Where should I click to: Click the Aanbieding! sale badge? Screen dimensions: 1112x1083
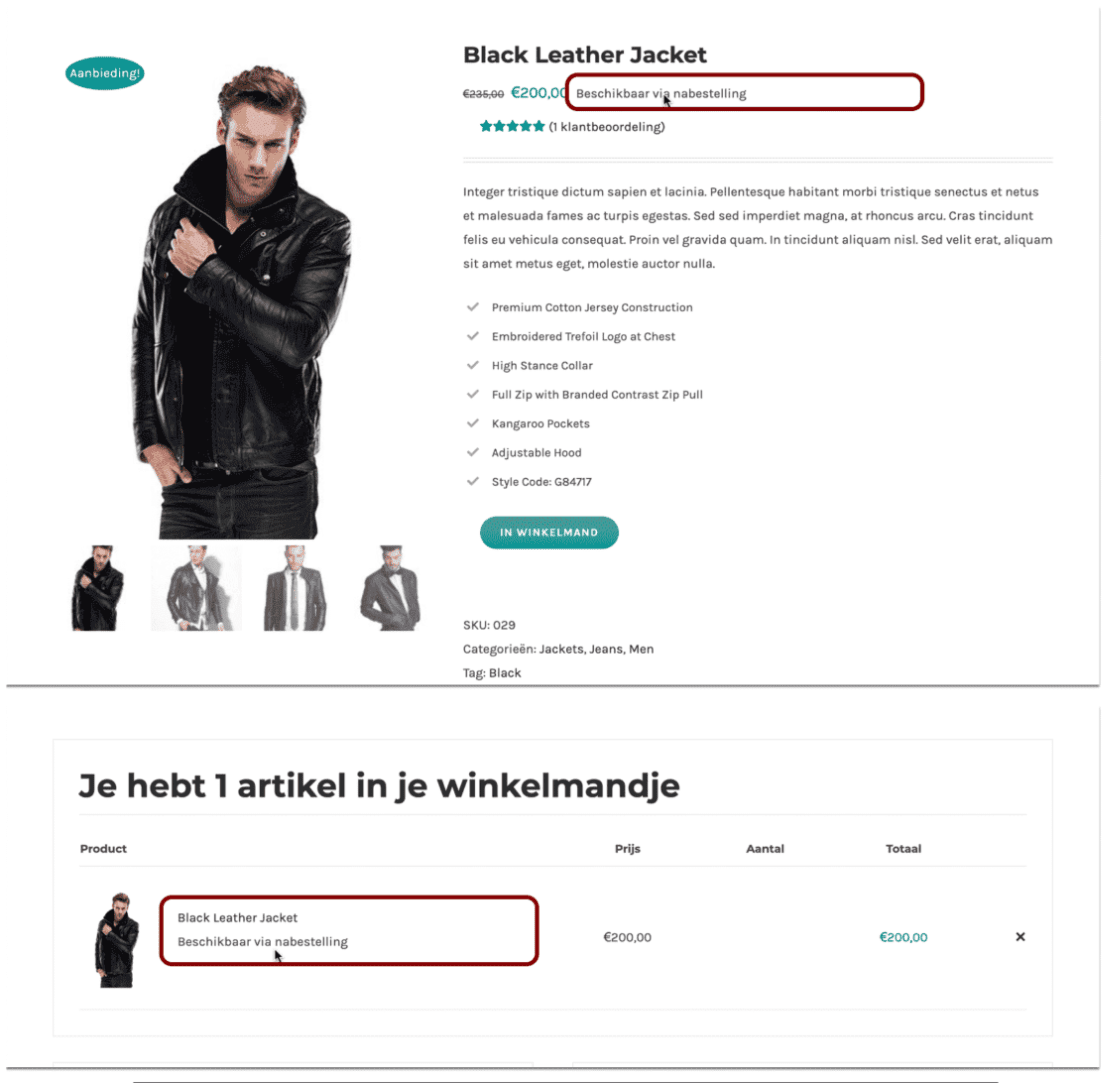[x=105, y=73]
